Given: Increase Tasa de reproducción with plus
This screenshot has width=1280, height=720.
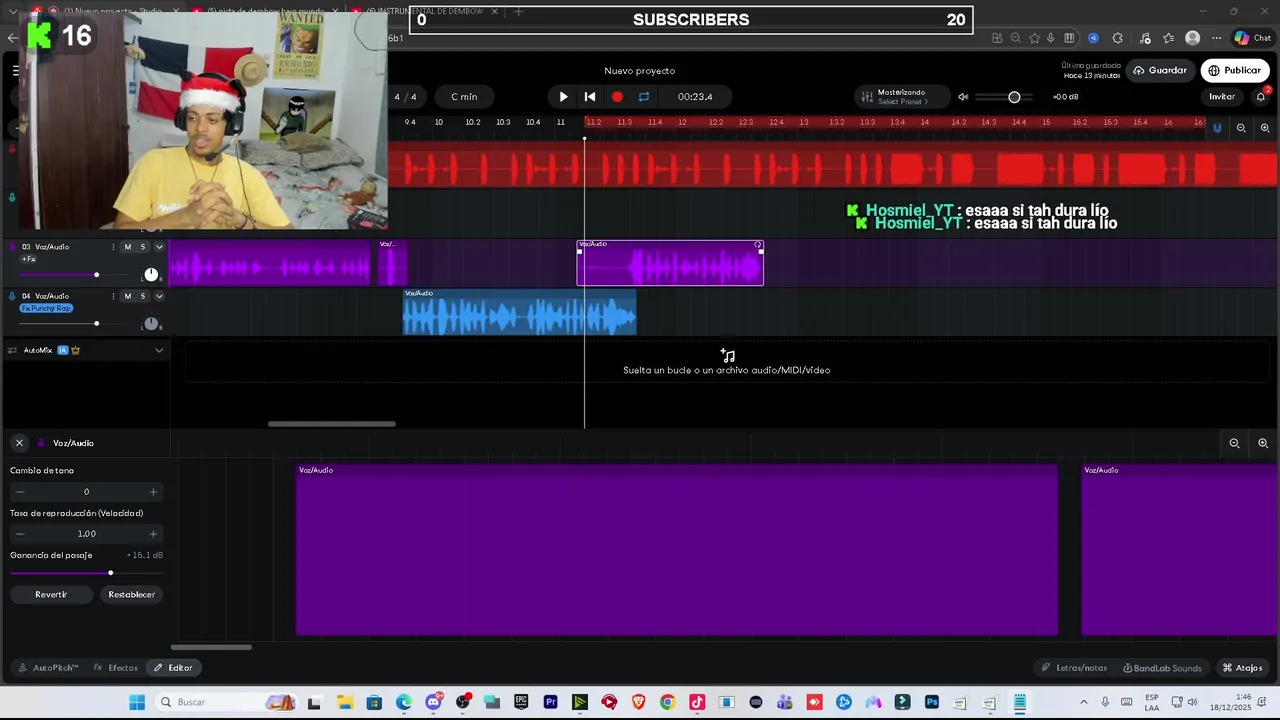Looking at the screenshot, I should (153, 534).
